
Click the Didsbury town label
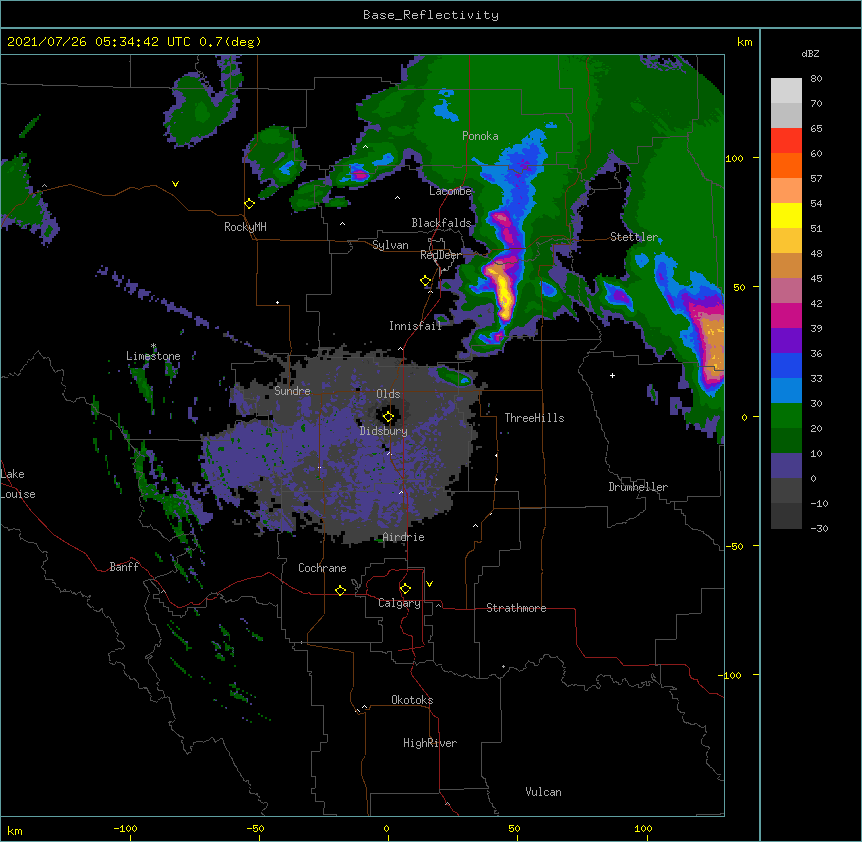(x=383, y=431)
